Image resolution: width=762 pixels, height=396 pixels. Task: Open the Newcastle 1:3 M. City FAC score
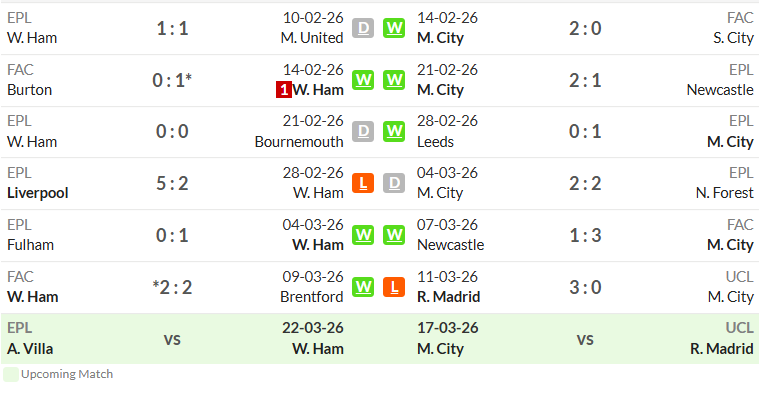[x=585, y=236]
